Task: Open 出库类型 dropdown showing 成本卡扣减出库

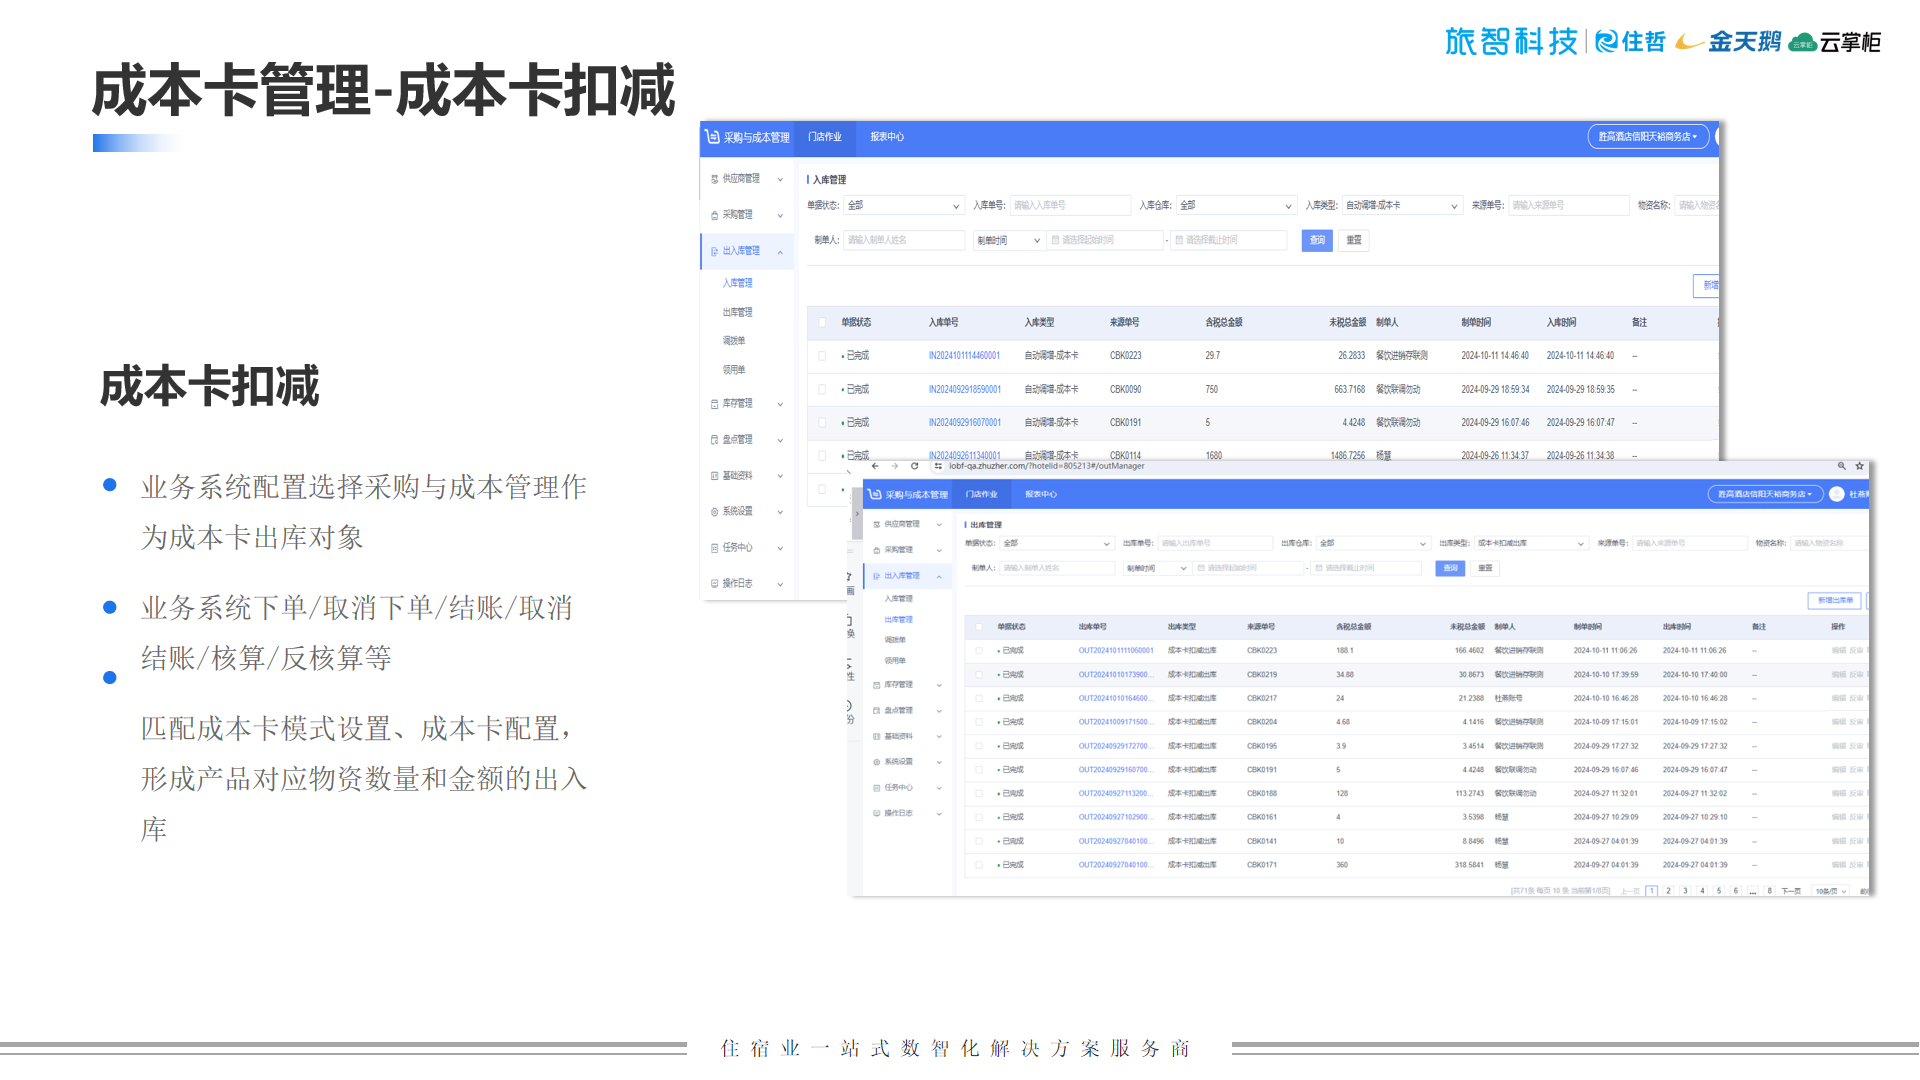Action: click(1530, 544)
